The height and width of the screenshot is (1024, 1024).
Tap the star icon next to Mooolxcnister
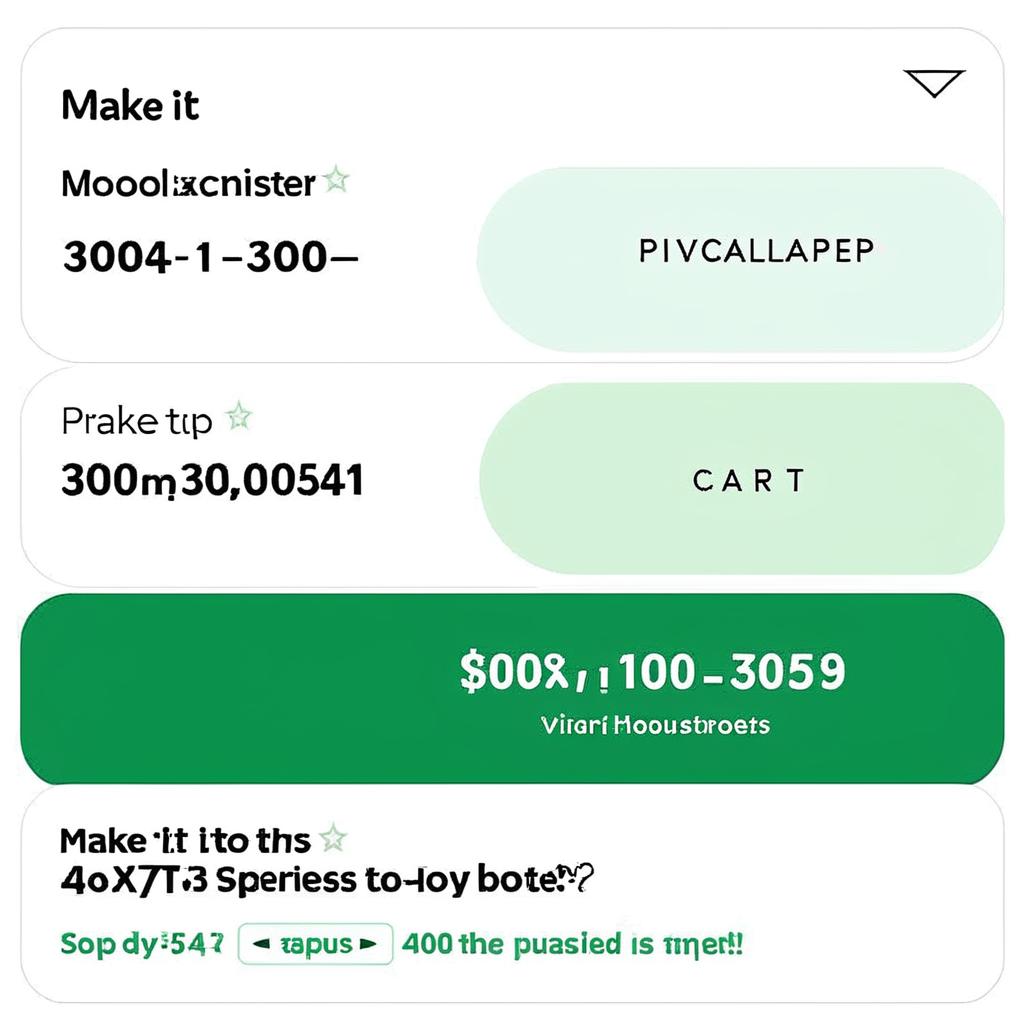tap(336, 179)
